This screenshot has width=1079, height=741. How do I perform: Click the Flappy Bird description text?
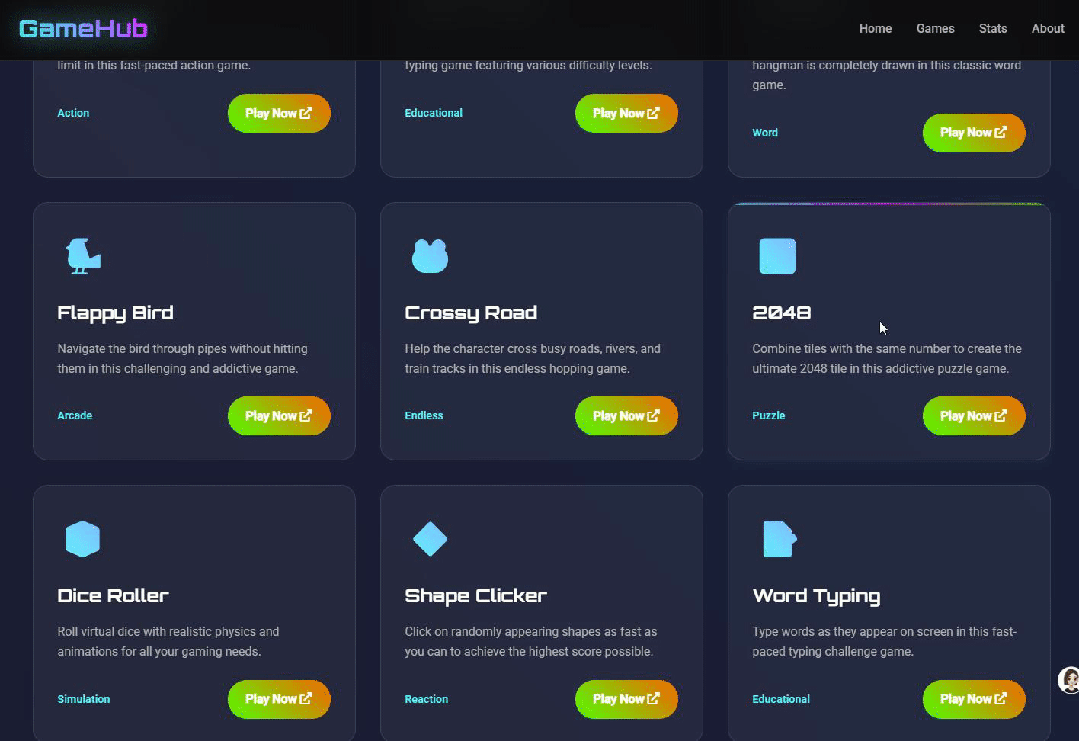182,358
